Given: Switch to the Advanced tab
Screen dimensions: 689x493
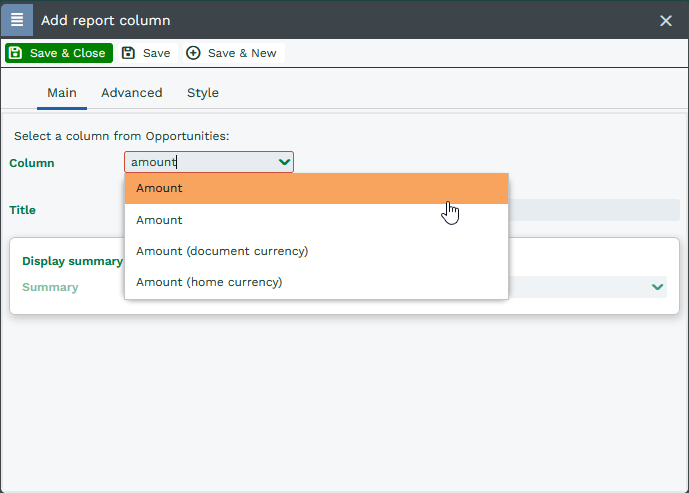Looking at the screenshot, I should (131, 93).
